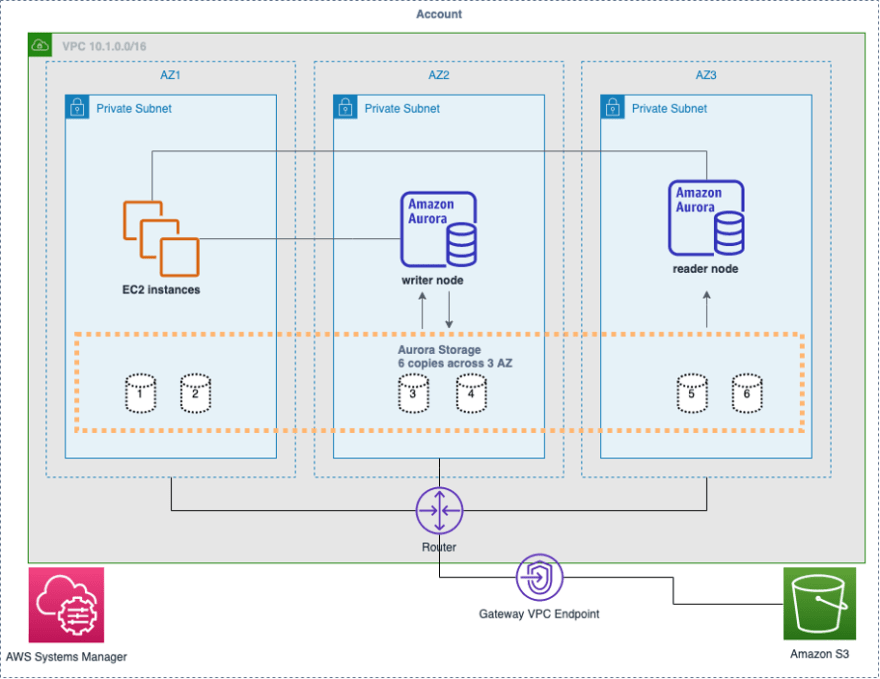Select storage copy cylinder 2
The image size is (880, 679).
pyautogui.click(x=195, y=393)
